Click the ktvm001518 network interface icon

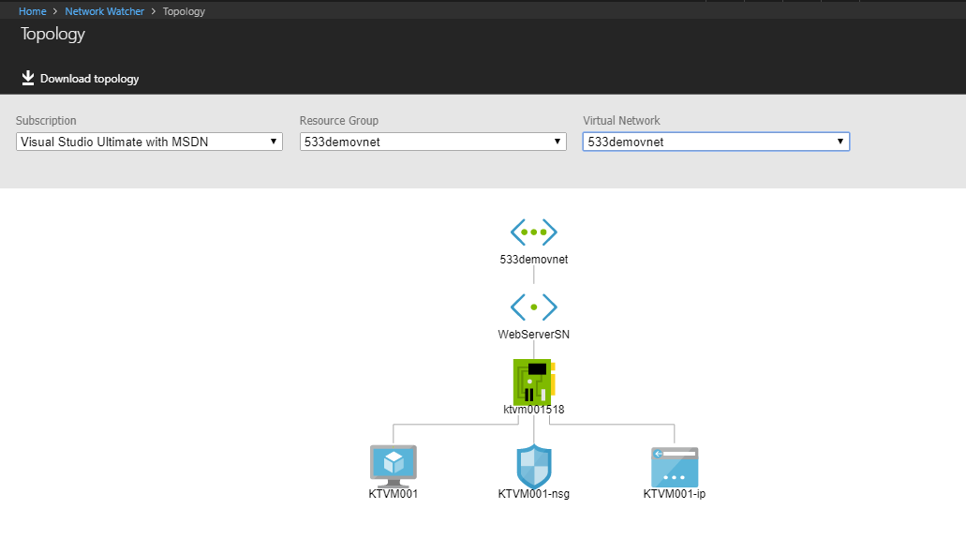click(x=534, y=381)
